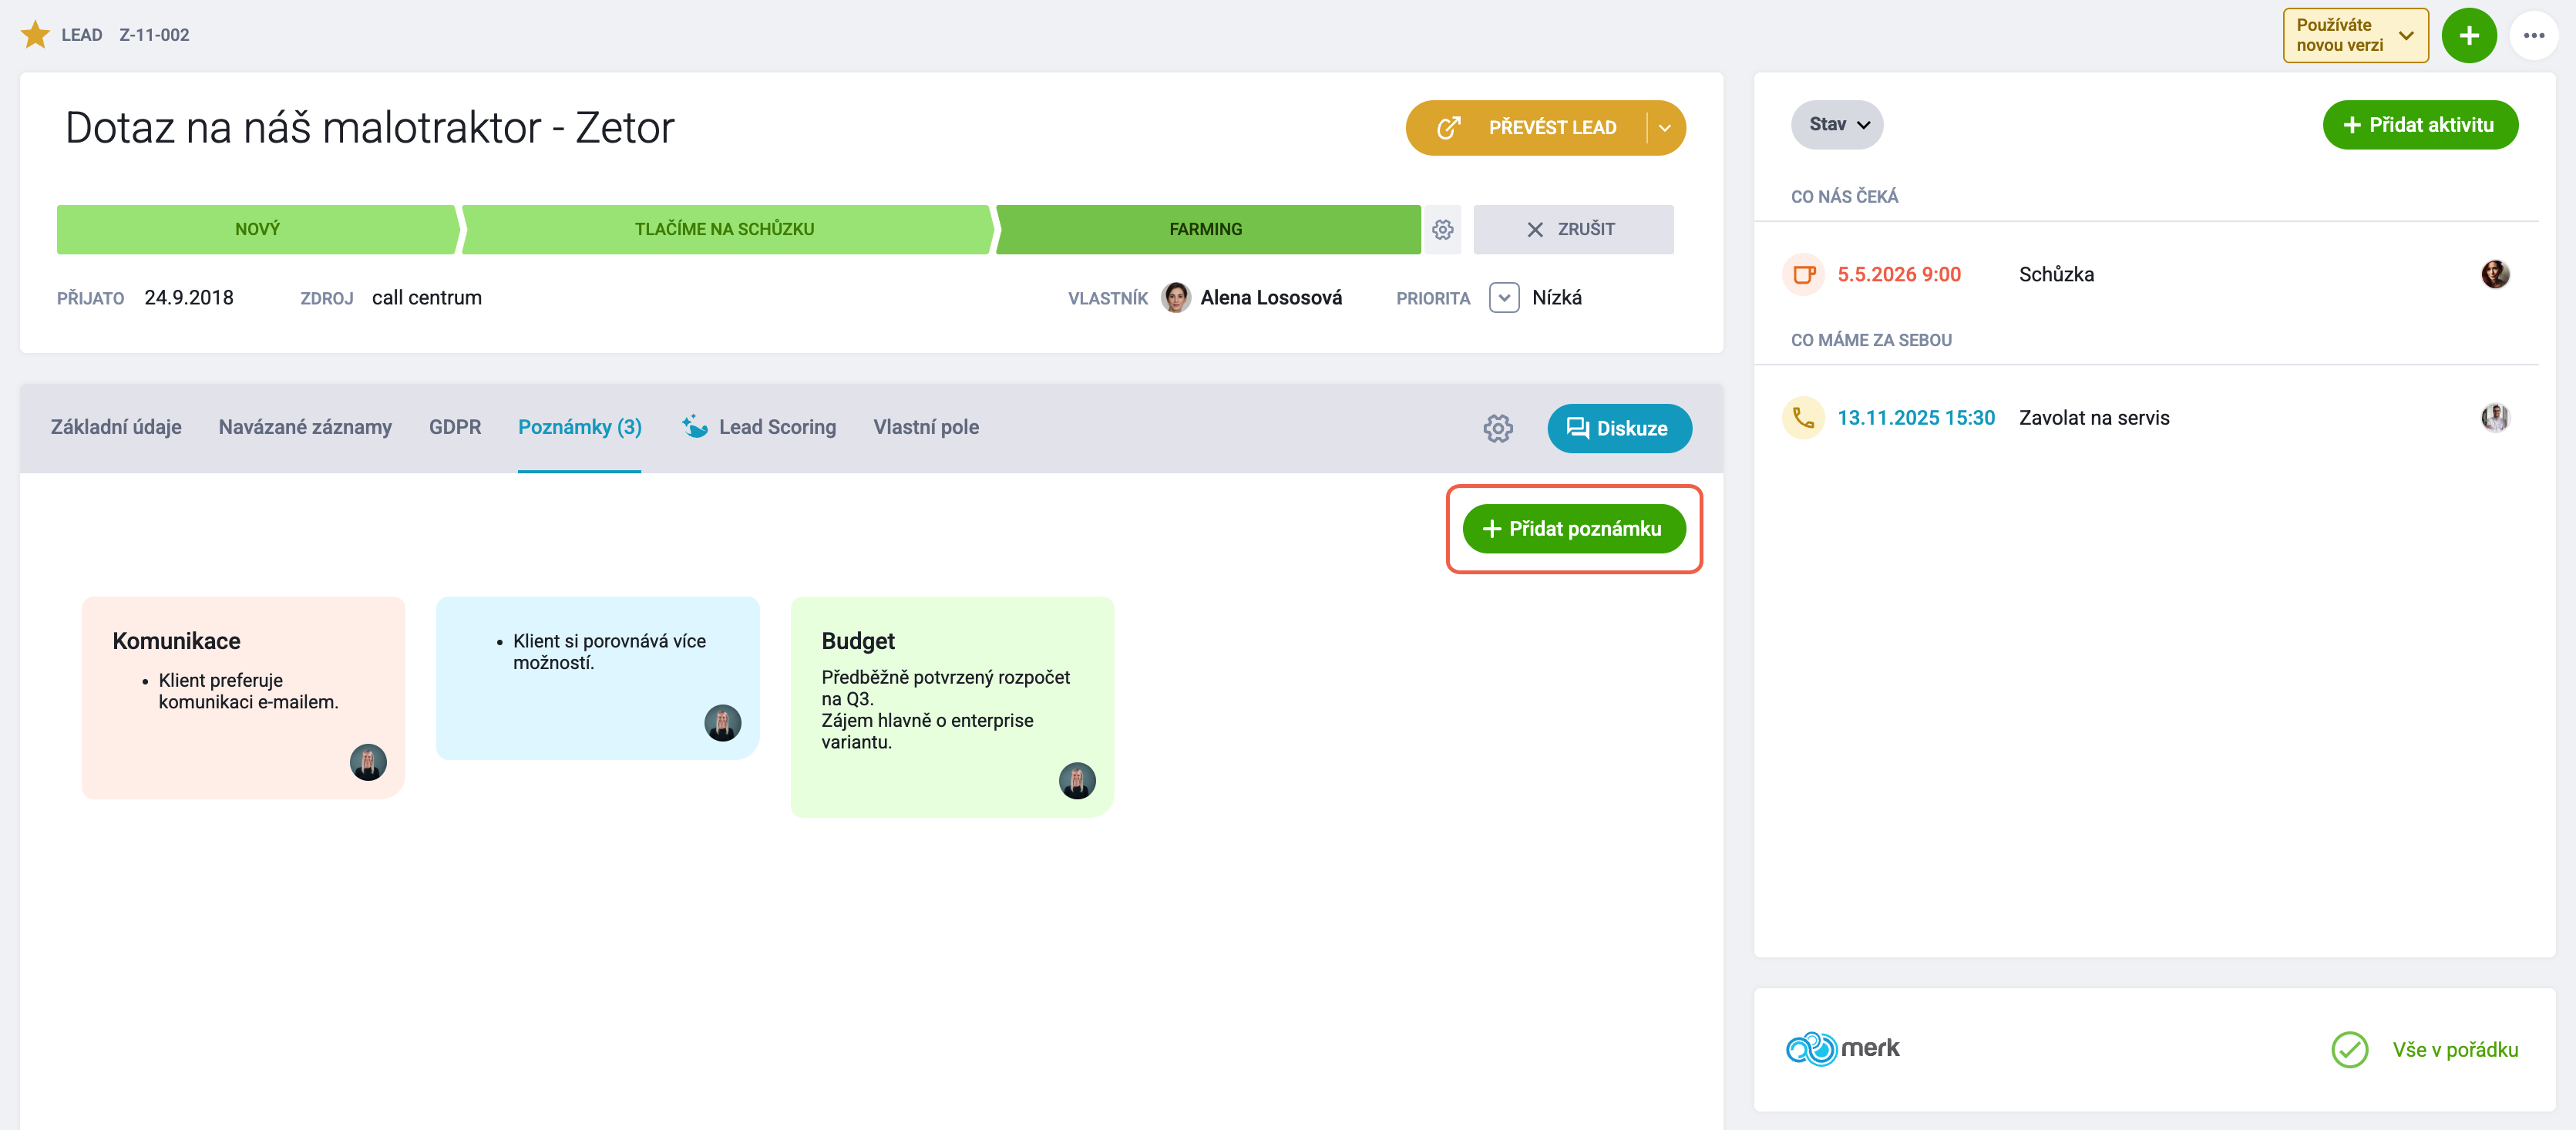The height and width of the screenshot is (1130, 2576).
Task: Open the Lead Scoring tab
Action: point(759,427)
